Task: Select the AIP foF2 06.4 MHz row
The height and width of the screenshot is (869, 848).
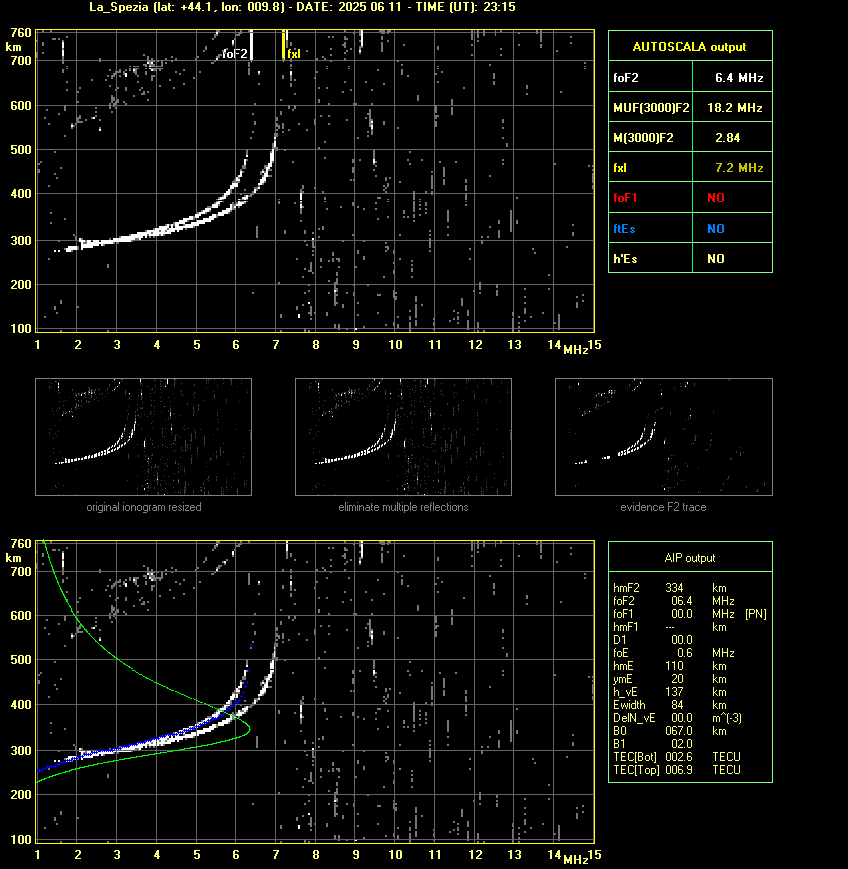Action: click(674, 601)
